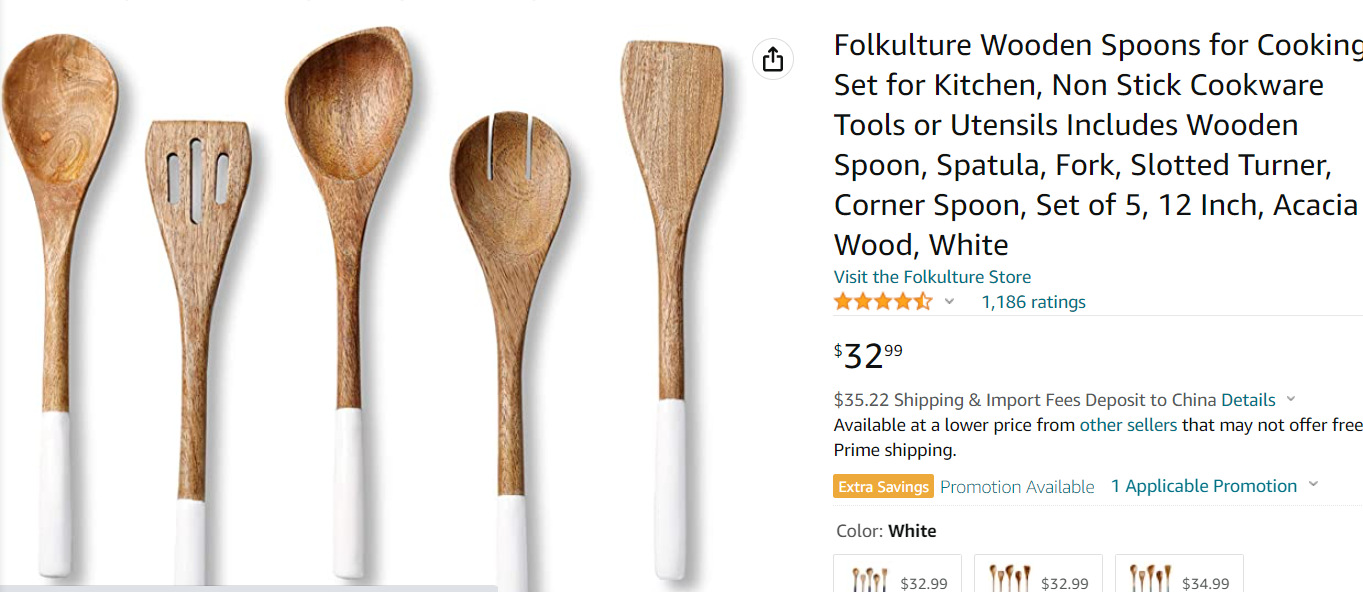Image resolution: width=1363 pixels, height=592 pixels.
Task: Click the large corner spoon in center
Action: pos(350,250)
